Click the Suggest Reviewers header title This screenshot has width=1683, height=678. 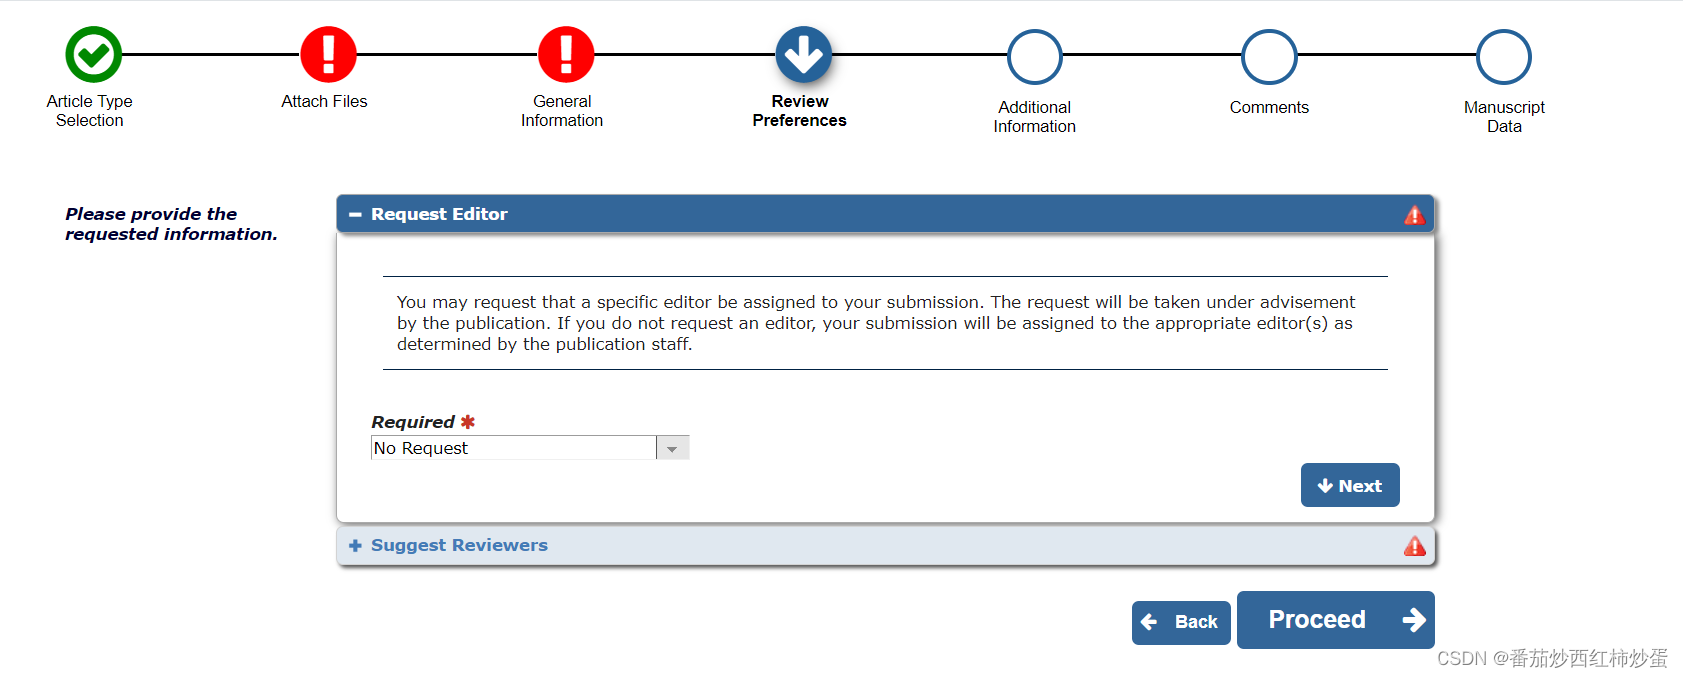pos(459,545)
